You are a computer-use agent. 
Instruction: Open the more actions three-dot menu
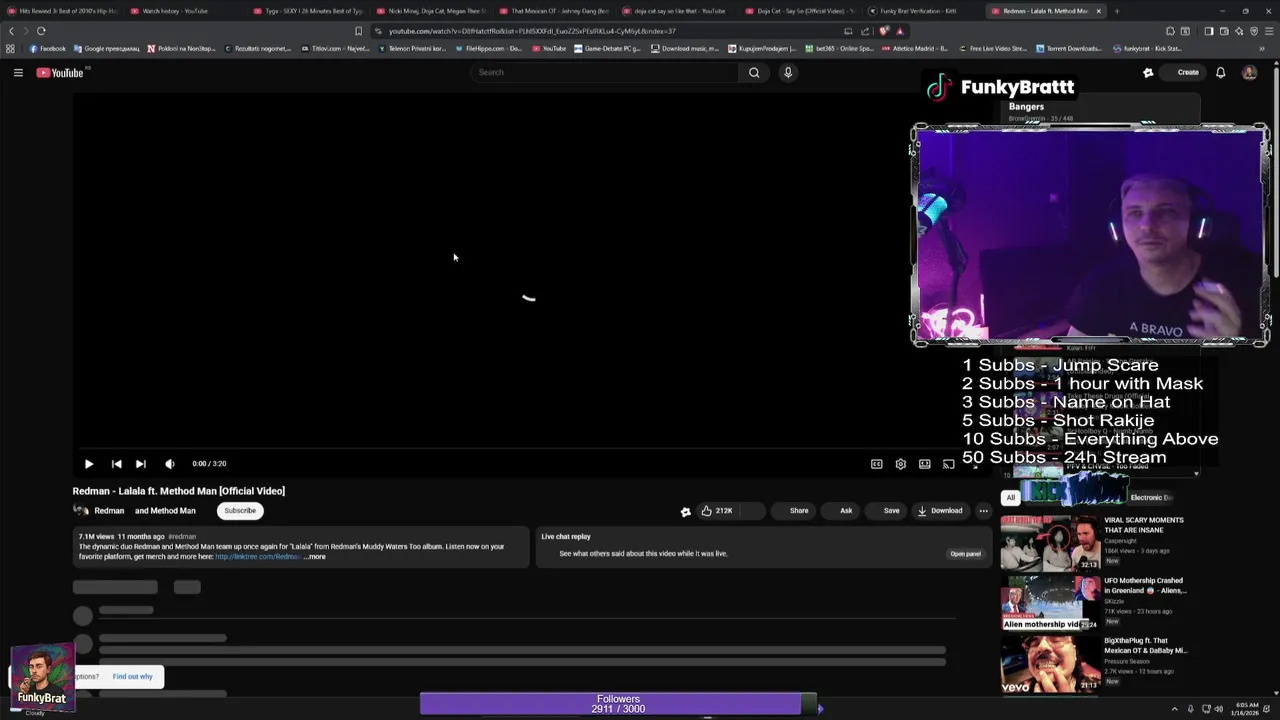(983, 511)
